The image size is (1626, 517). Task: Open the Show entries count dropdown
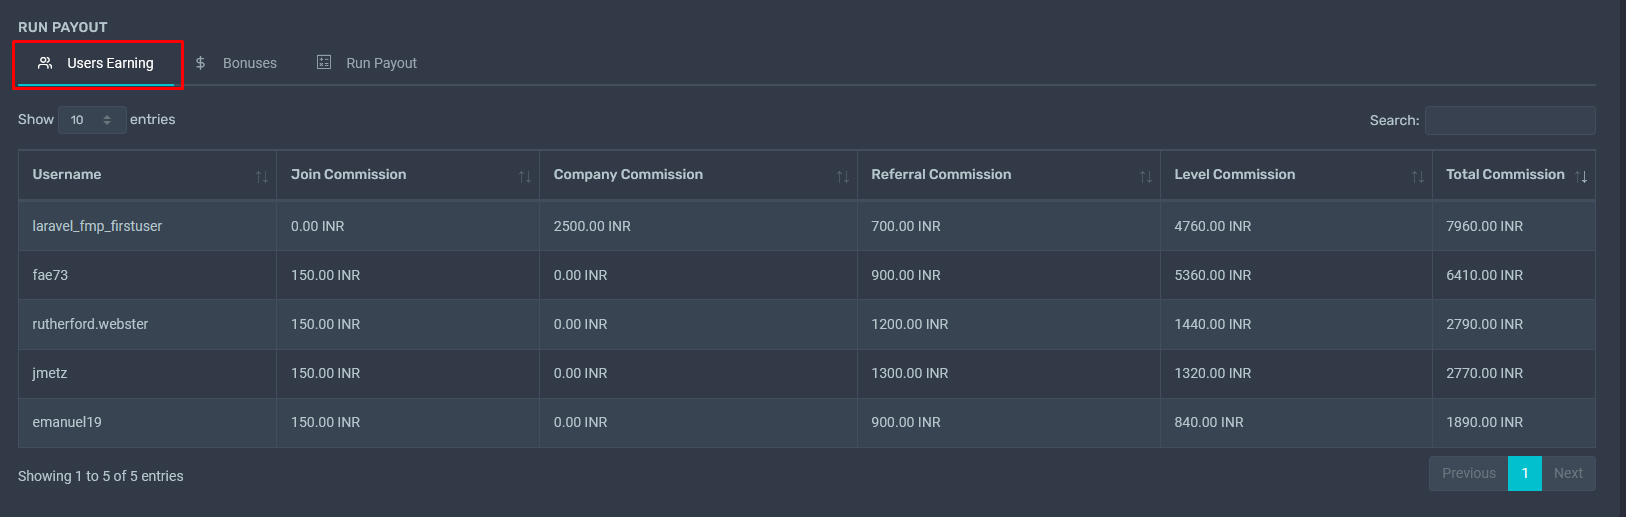pos(91,120)
